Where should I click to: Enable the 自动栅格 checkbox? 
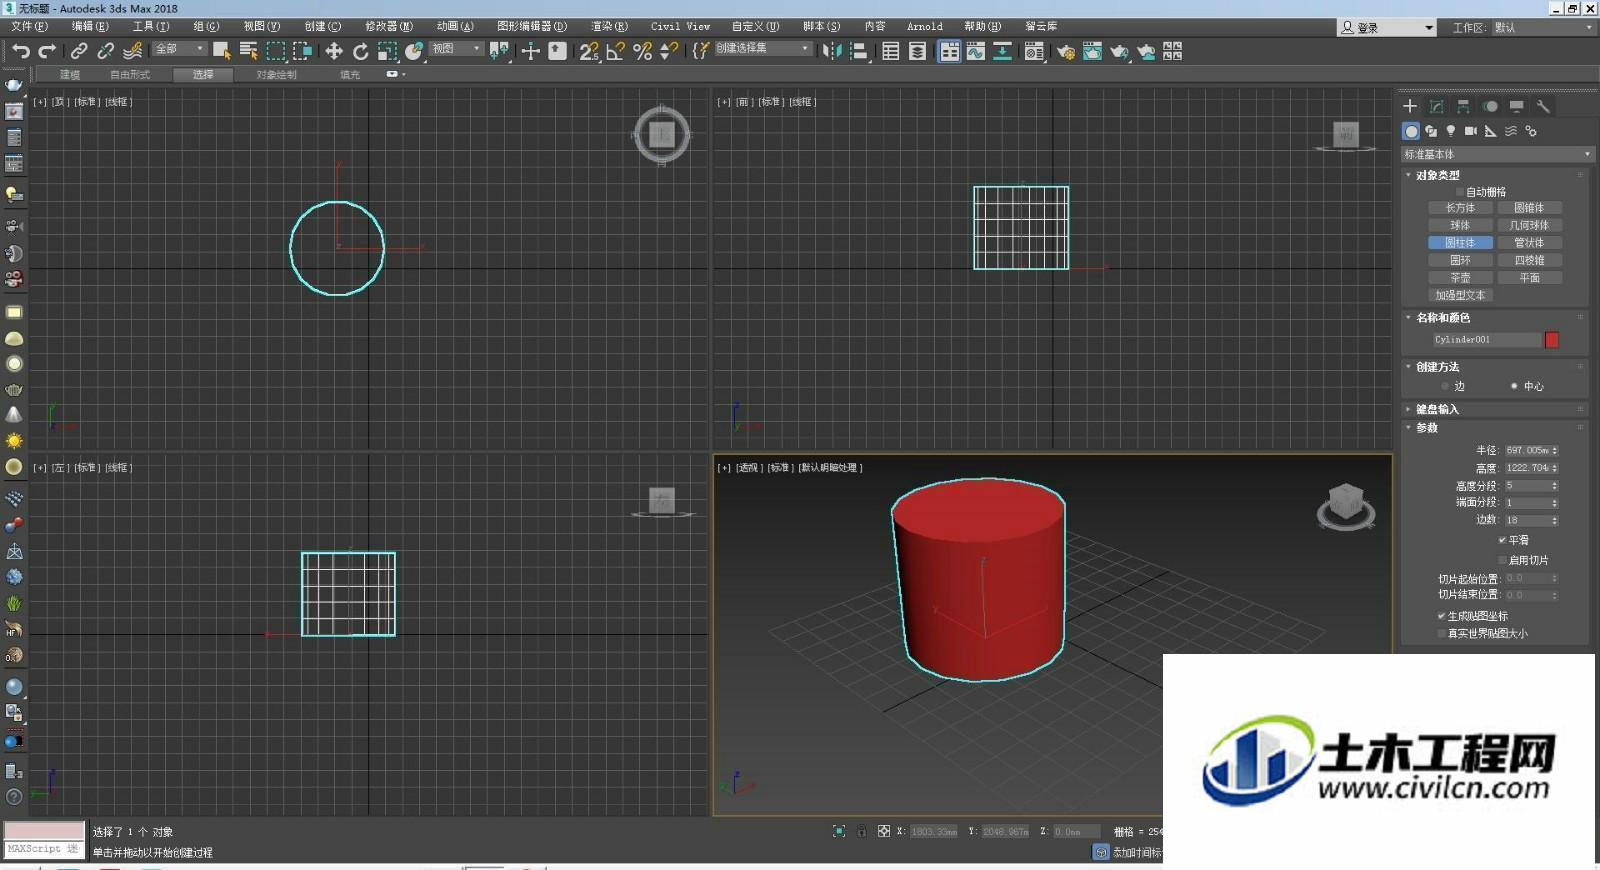[1460, 192]
